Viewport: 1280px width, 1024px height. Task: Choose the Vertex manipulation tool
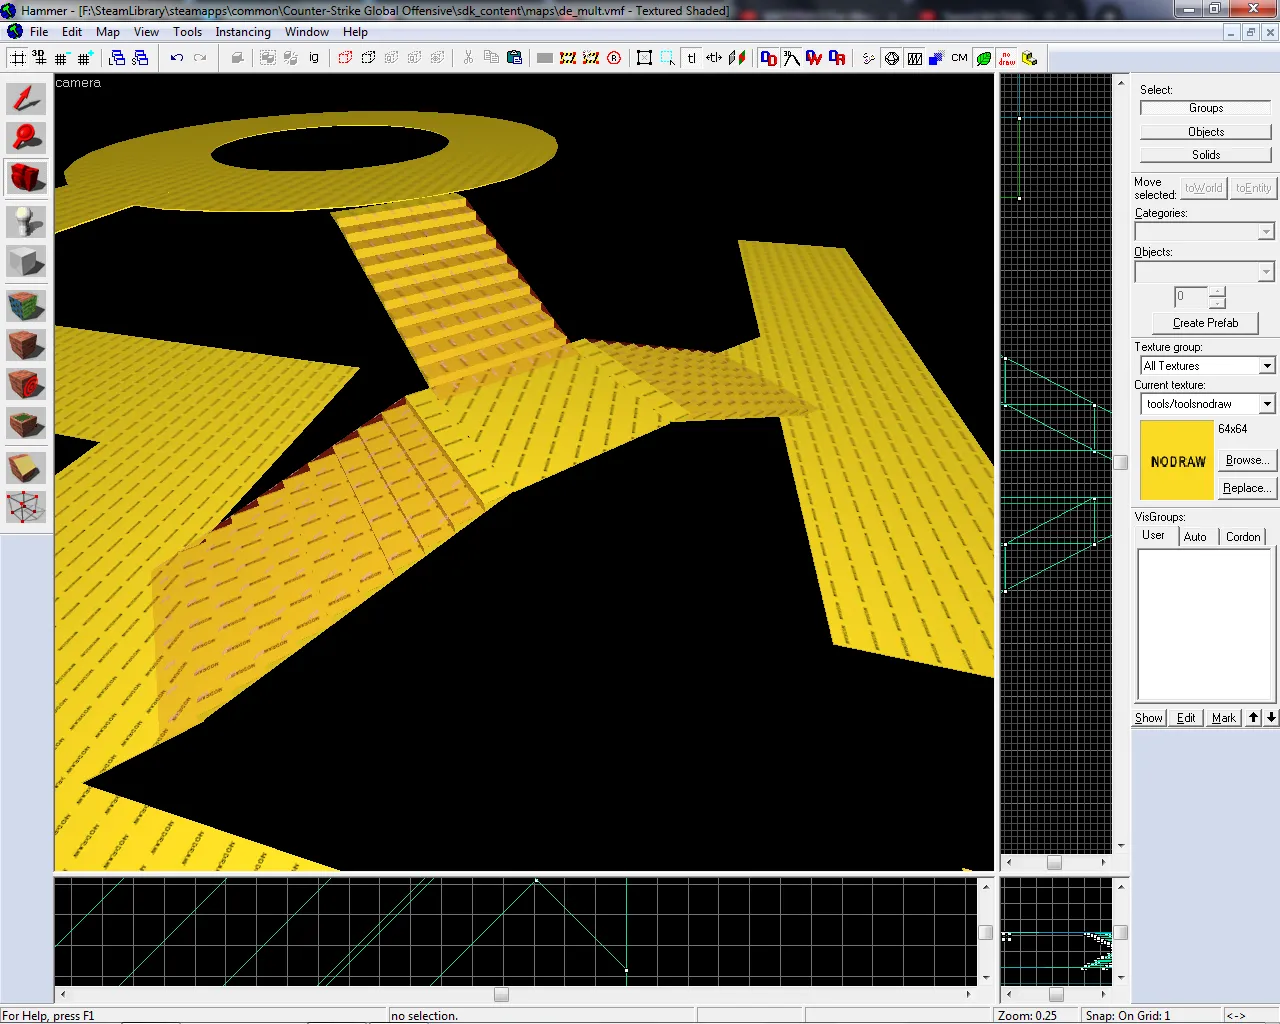point(26,507)
